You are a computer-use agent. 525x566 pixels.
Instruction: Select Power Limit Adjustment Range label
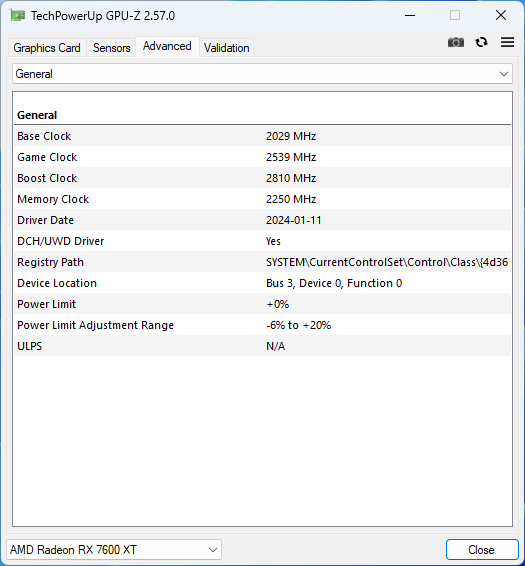(96, 325)
